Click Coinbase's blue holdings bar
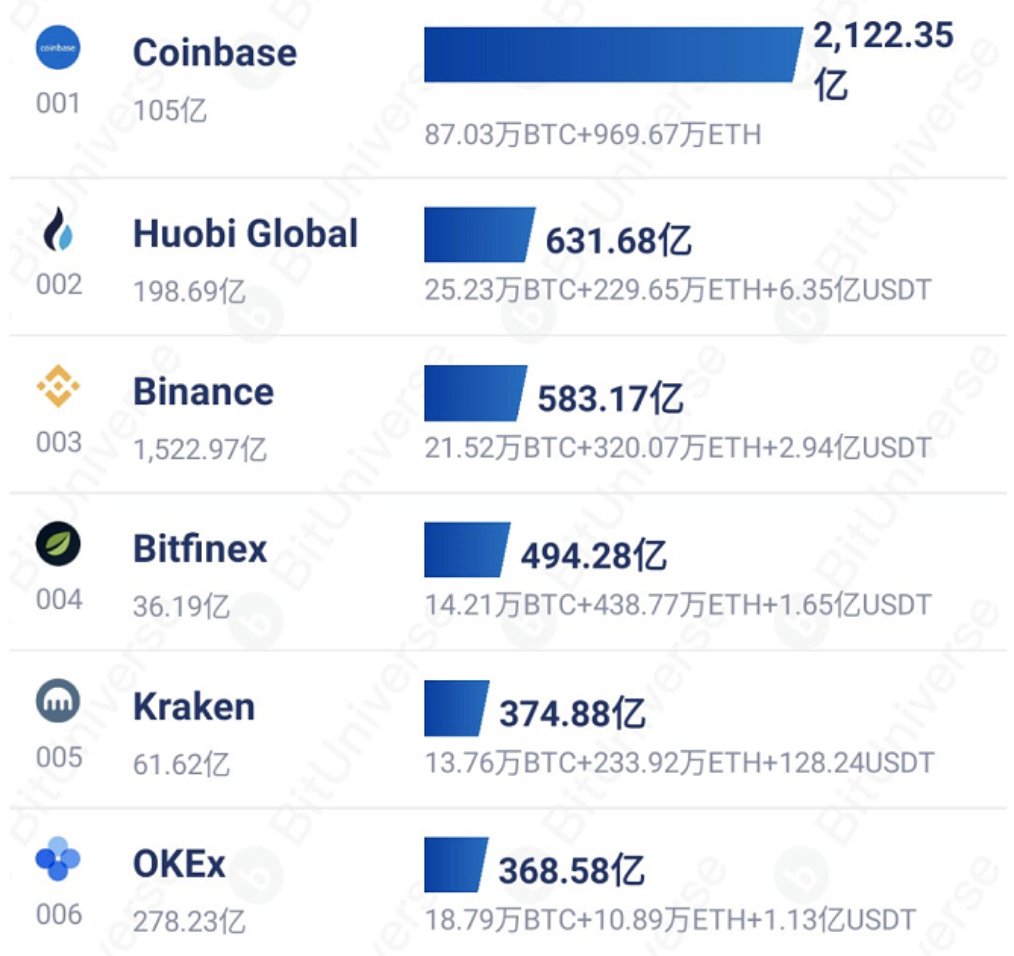Screen dimensions: 1014x956 [x=610, y=54]
